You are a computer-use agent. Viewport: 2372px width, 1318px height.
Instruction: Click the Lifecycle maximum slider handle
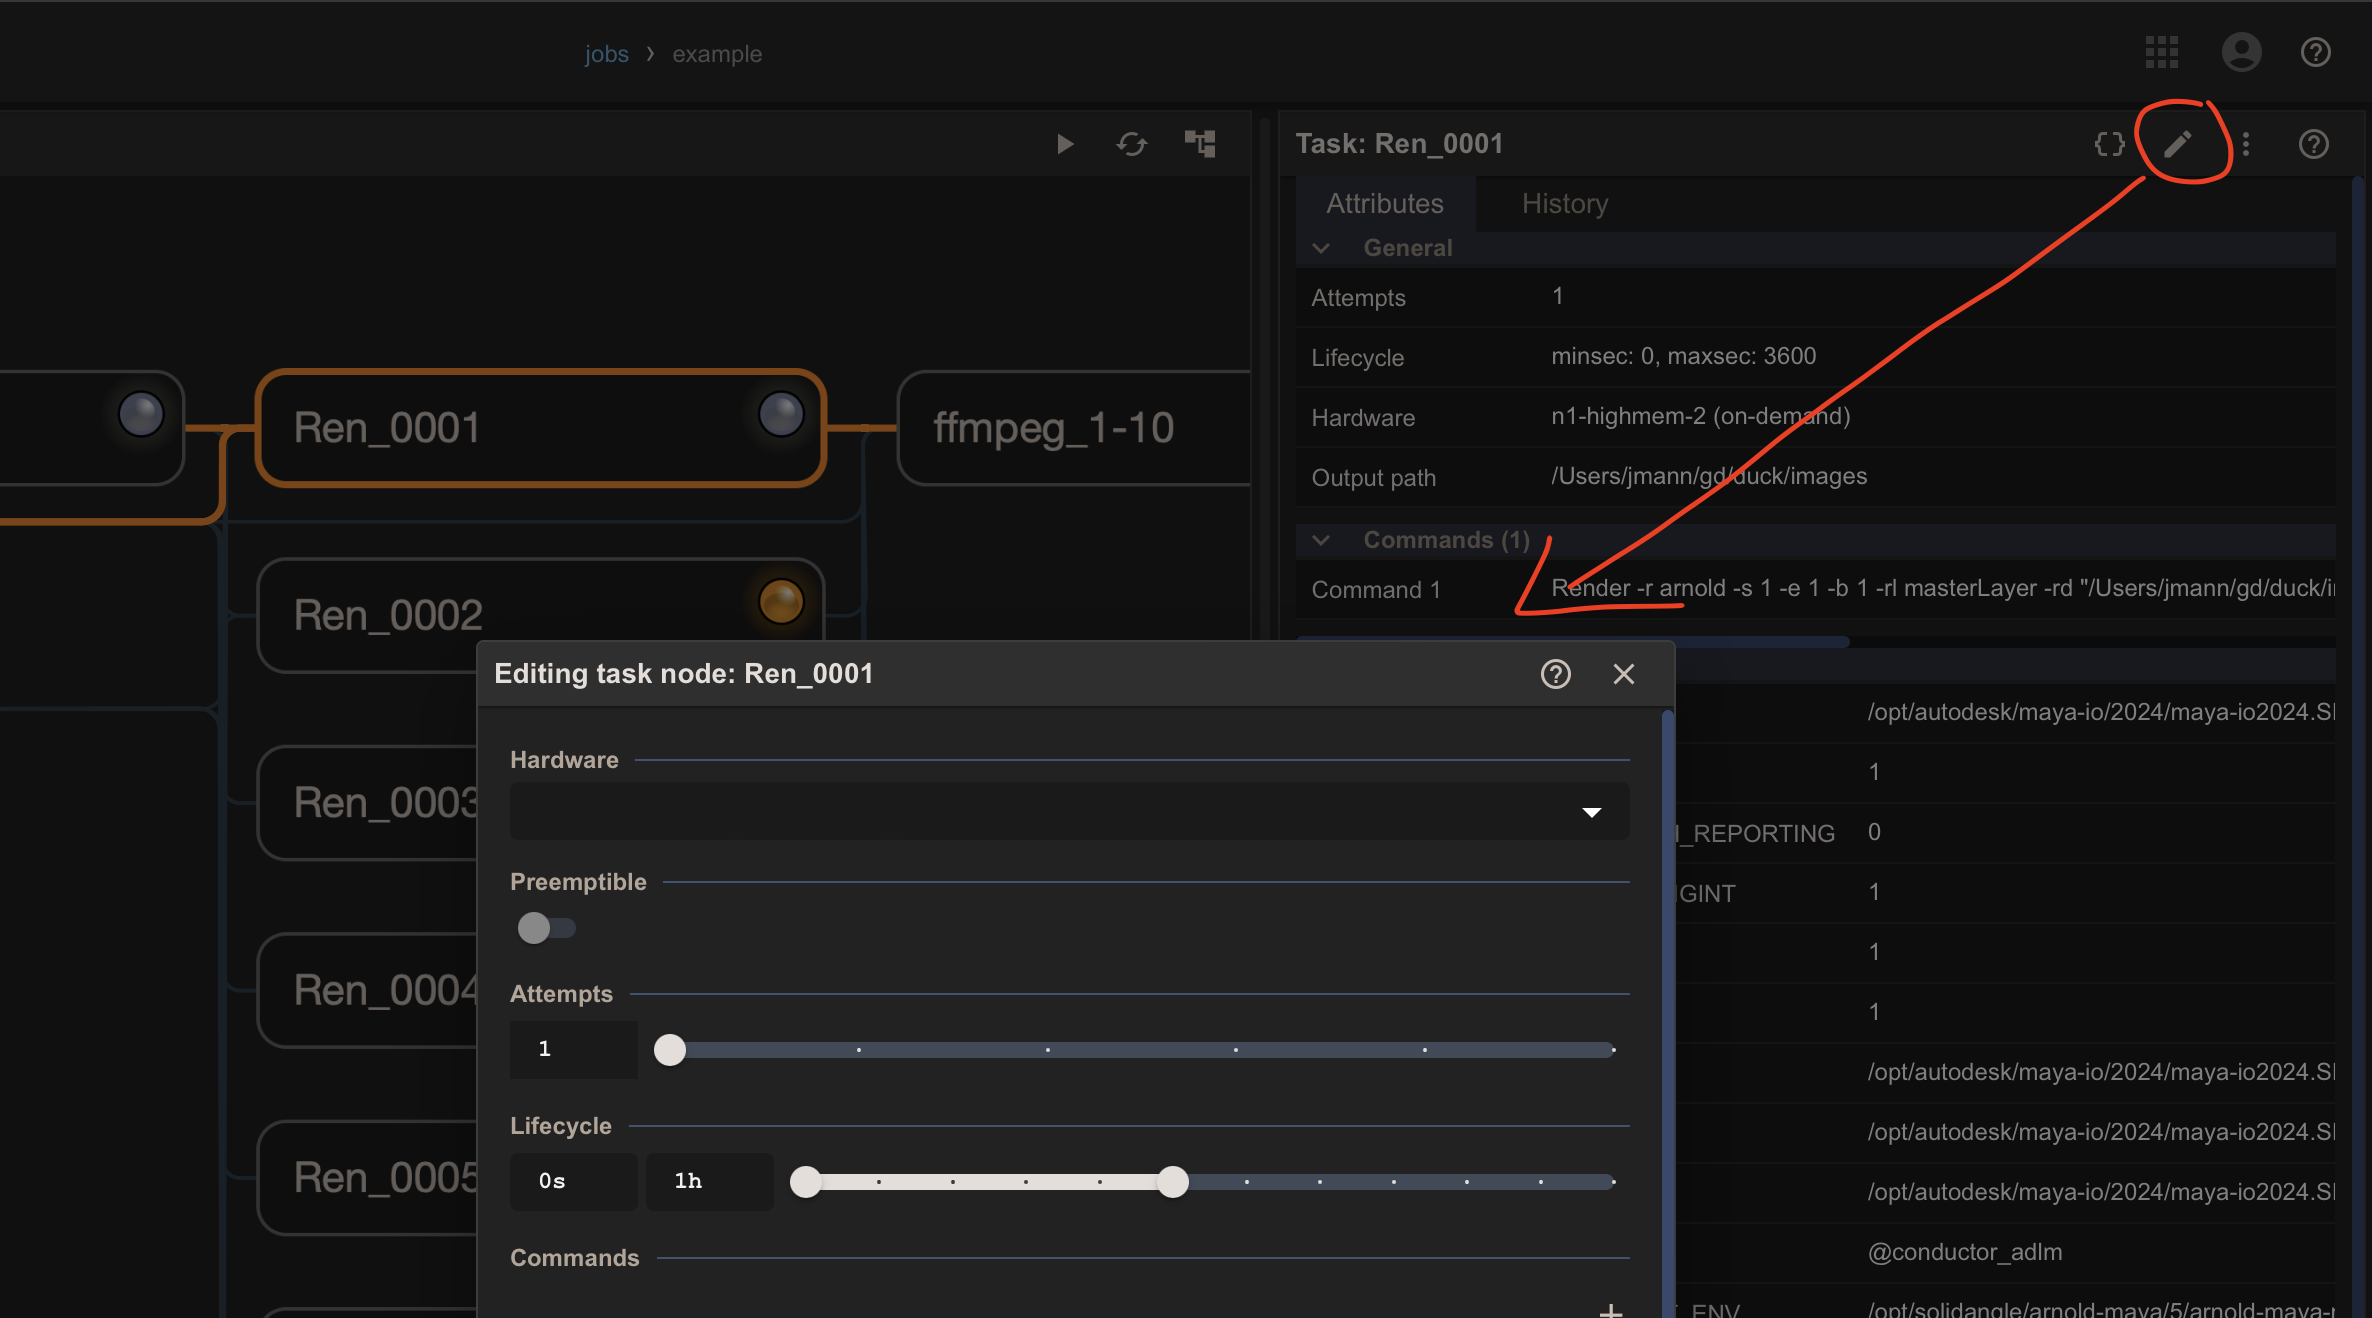pyautogui.click(x=1173, y=1182)
